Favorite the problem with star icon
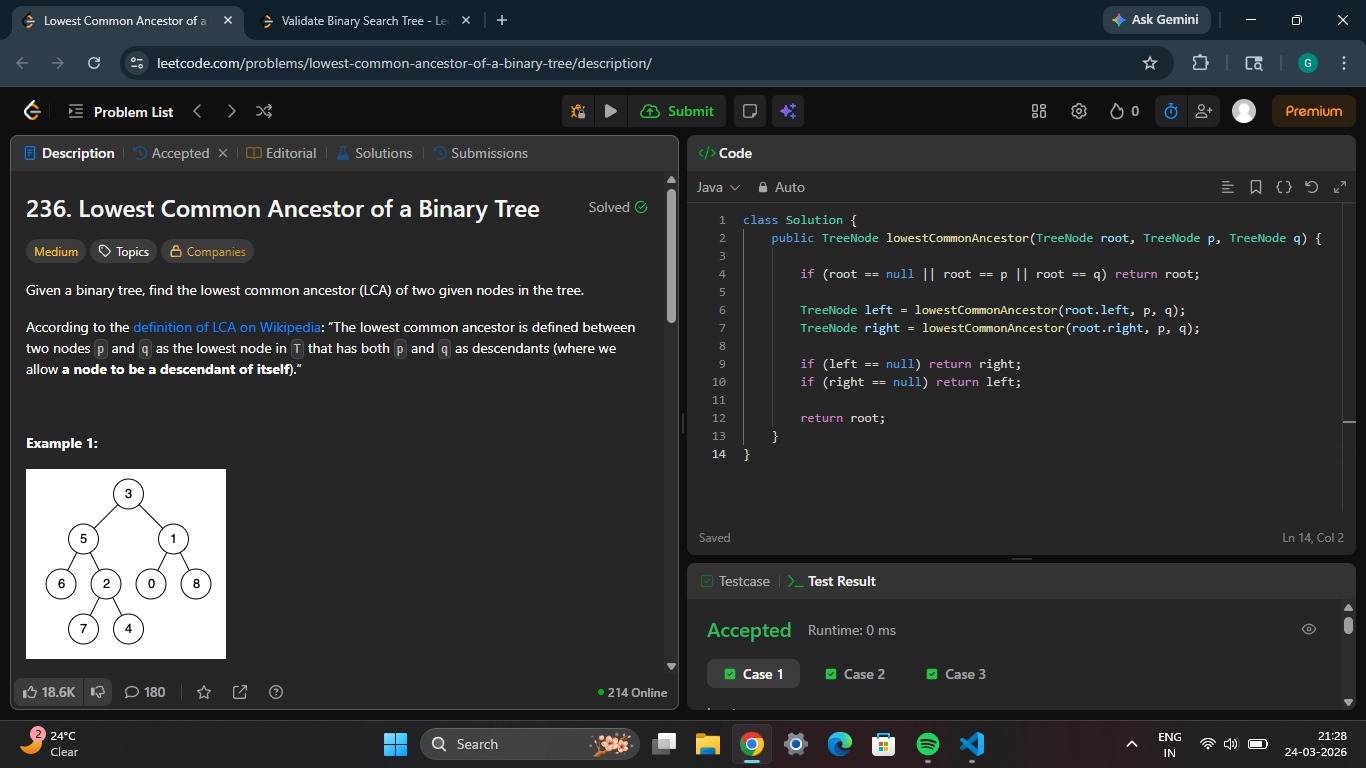 click(204, 692)
